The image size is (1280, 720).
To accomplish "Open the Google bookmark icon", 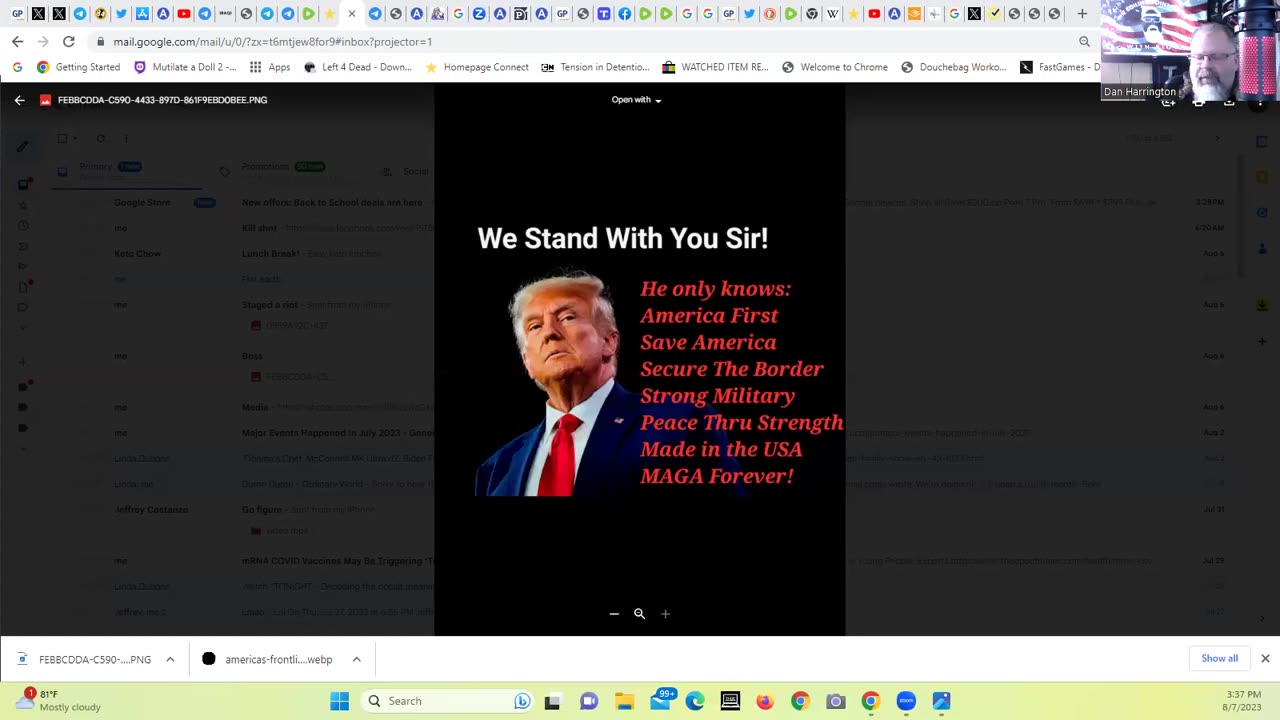I will (17, 67).
